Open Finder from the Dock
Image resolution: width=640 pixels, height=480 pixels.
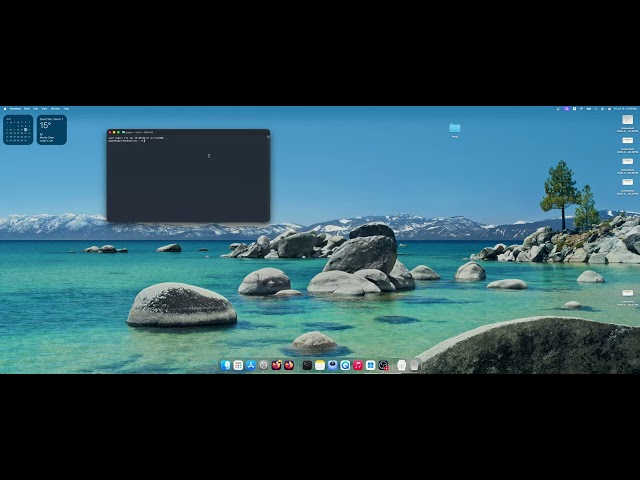coord(225,365)
